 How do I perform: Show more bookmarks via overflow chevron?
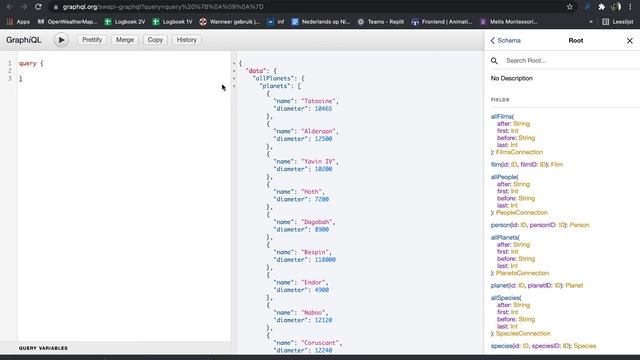tap(591, 22)
